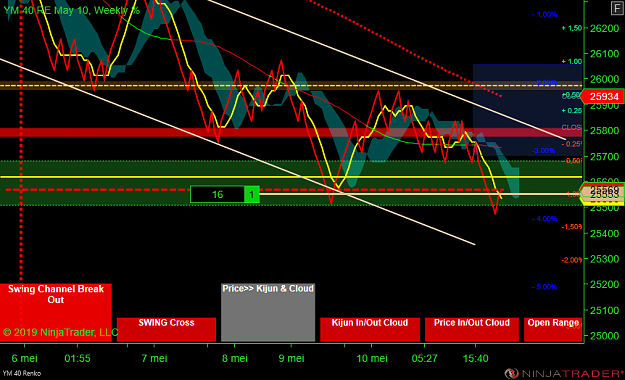Click the 15:40 time axis label
This screenshot has height=380, width=625.
pyautogui.click(x=476, y=358)
